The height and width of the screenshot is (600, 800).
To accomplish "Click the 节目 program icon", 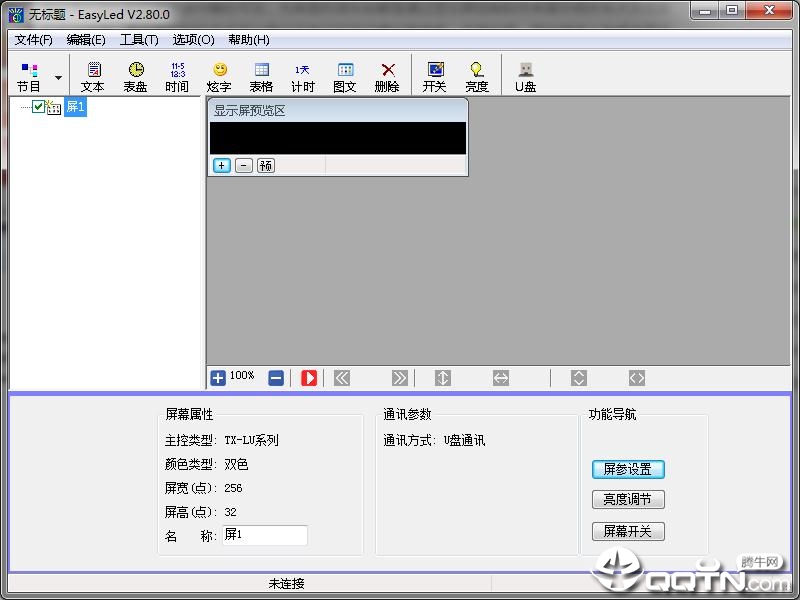I will [29, 77].
